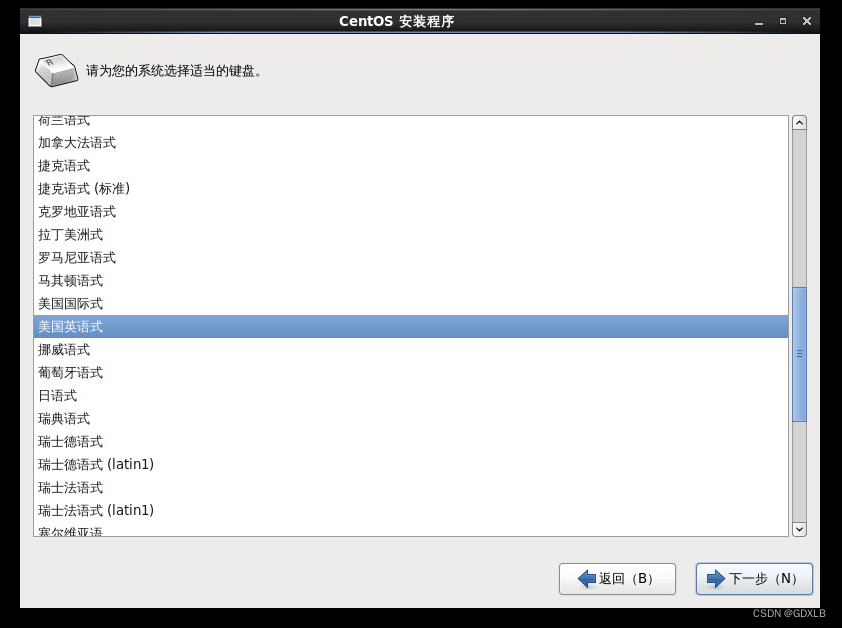
Task: Open the window menu icon in the title bar
Action: [x=35, y=21]
